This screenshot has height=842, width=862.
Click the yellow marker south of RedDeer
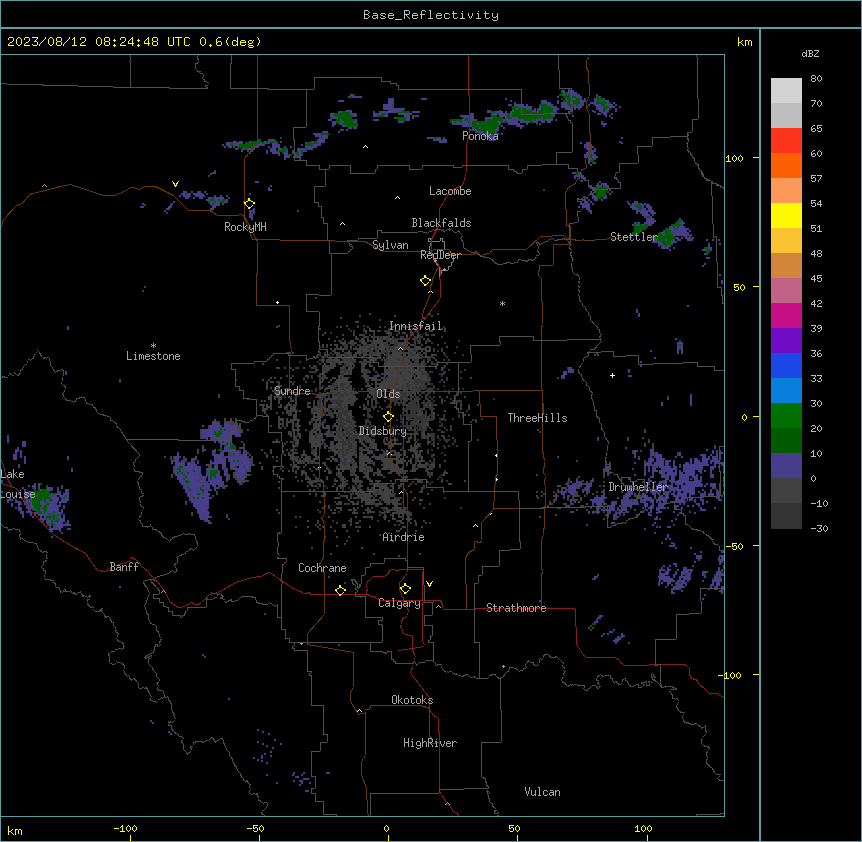pos(425,281)
